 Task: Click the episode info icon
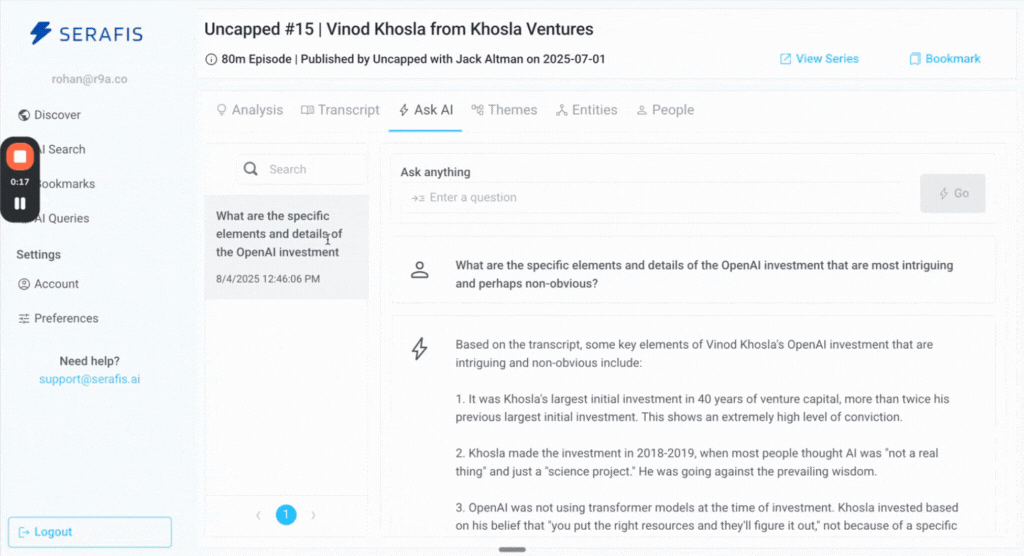tap(210, 59)
